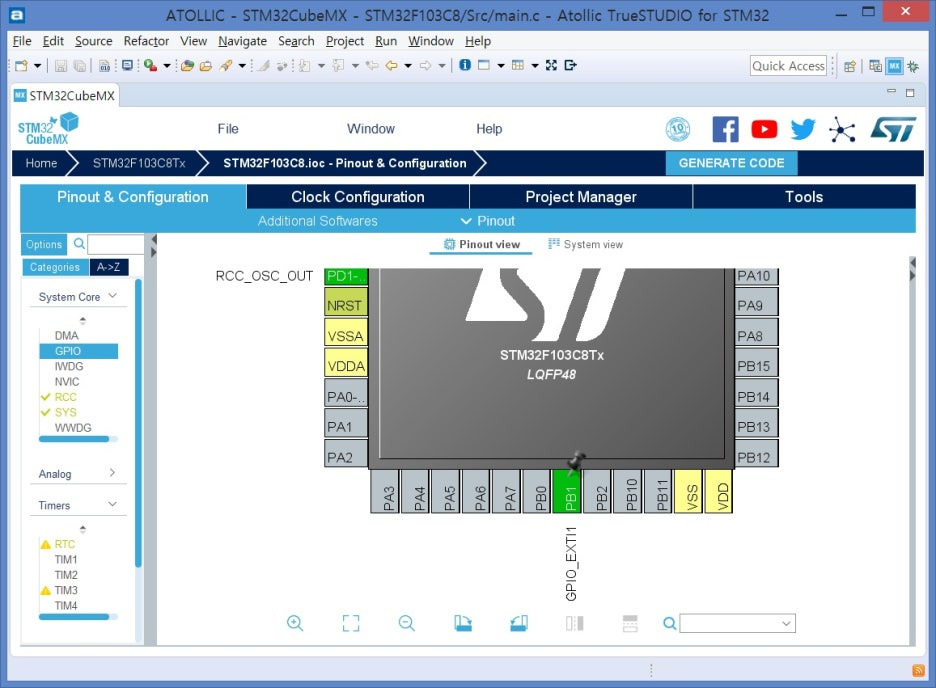
Task: Open the Debug launch dropdown arrow
Action: point(167,66)
